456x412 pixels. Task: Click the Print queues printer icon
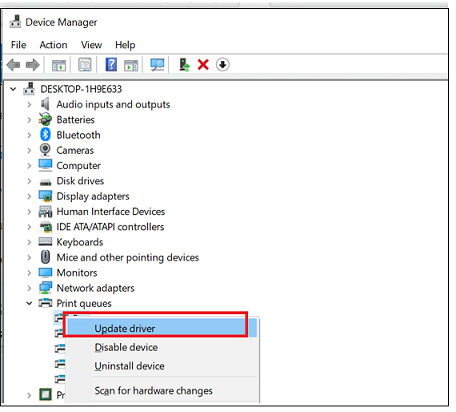coord(45,303)
